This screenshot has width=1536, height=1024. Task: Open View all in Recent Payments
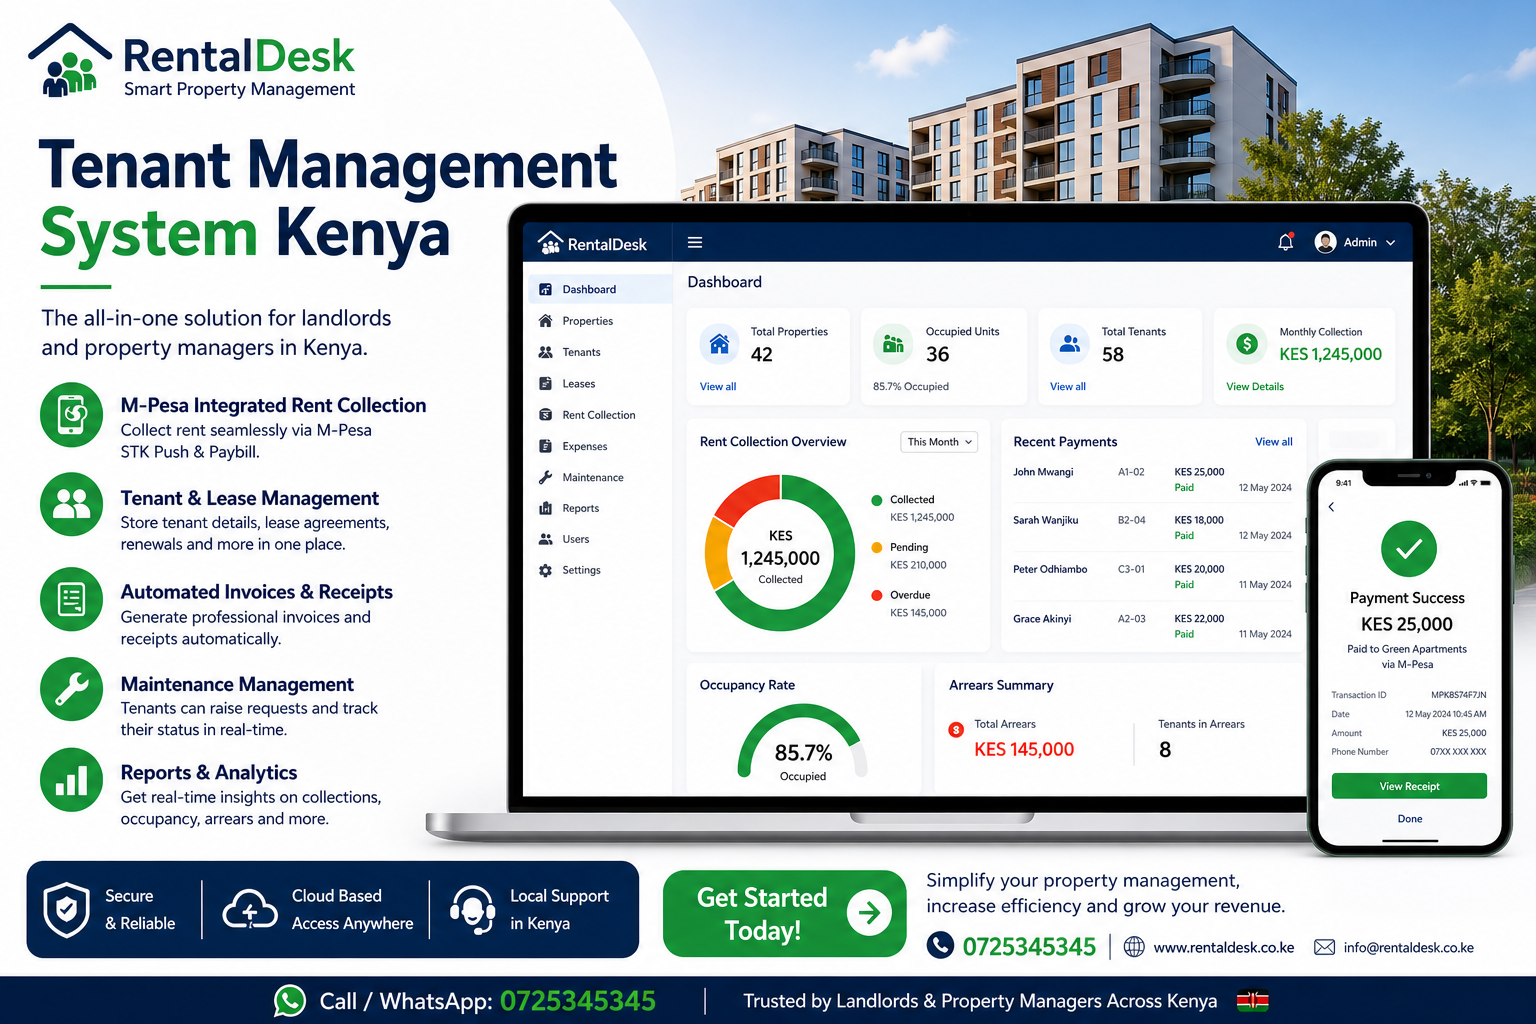pos(1274,442)
